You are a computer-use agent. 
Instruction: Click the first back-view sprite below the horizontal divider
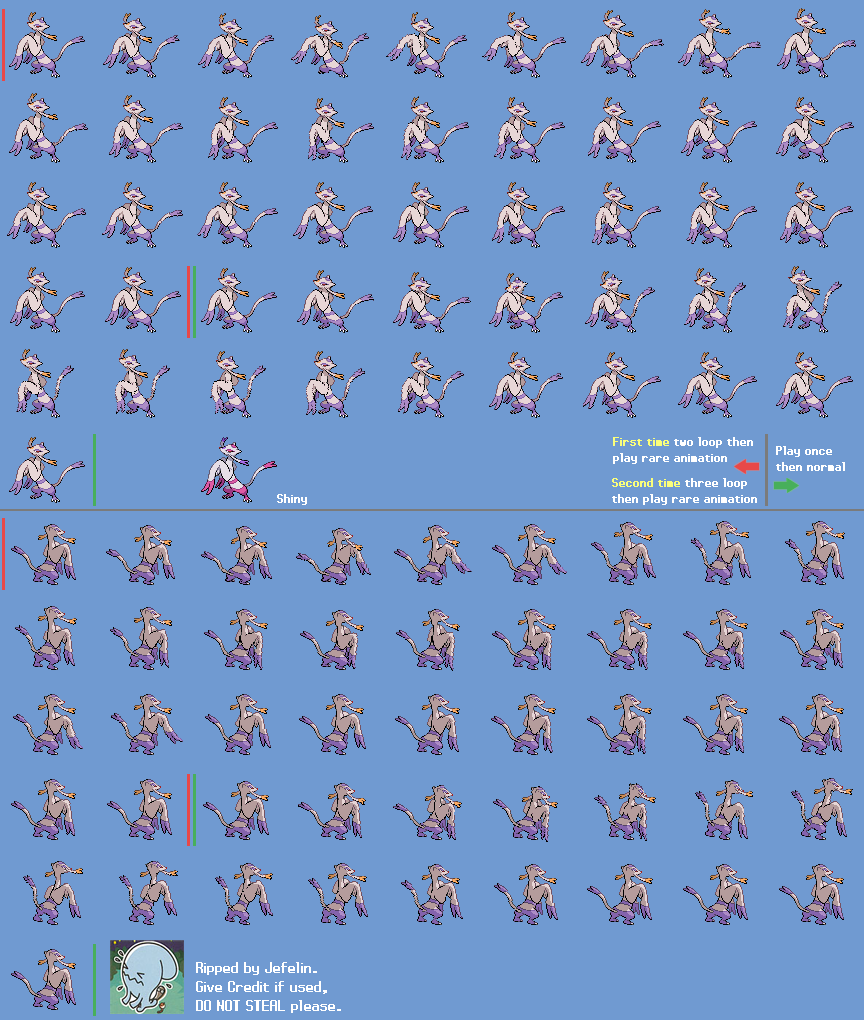(x=47, y=553)
